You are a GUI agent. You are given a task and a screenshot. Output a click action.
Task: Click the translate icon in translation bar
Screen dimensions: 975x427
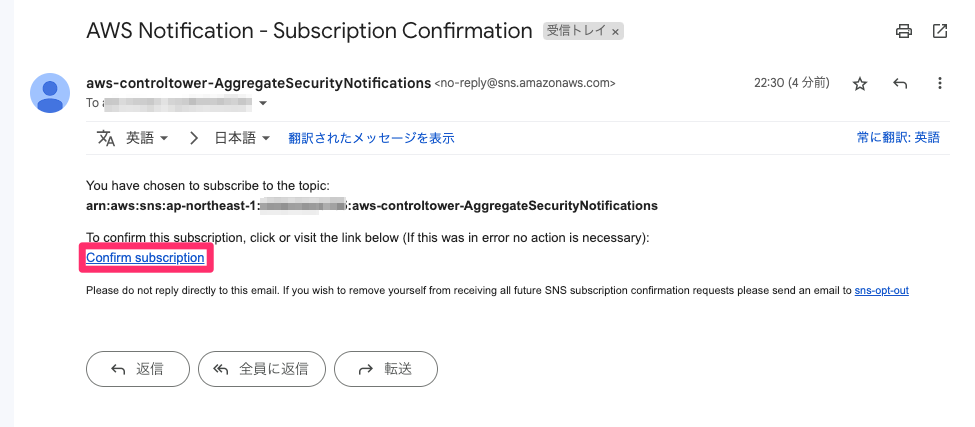click(106, 138)
